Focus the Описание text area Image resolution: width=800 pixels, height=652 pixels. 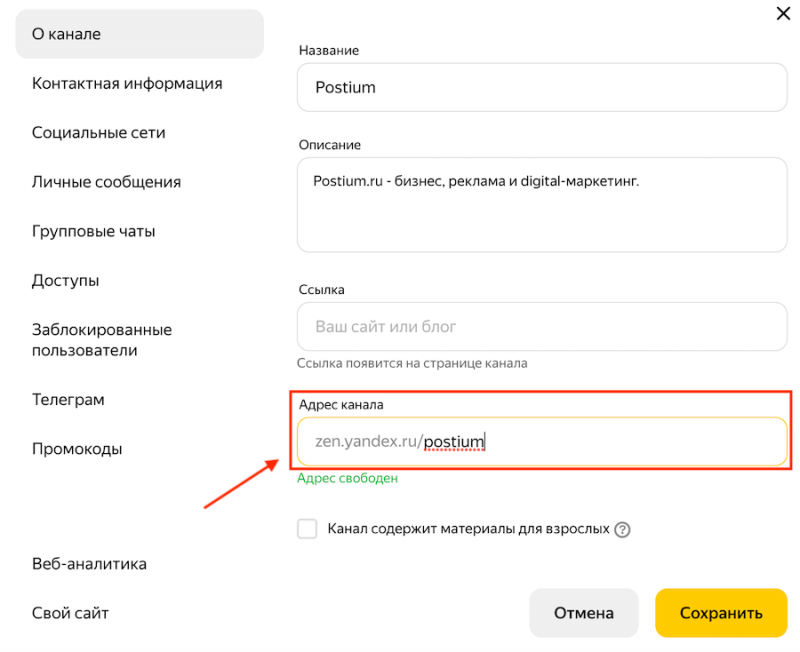[x=542, y=204]
